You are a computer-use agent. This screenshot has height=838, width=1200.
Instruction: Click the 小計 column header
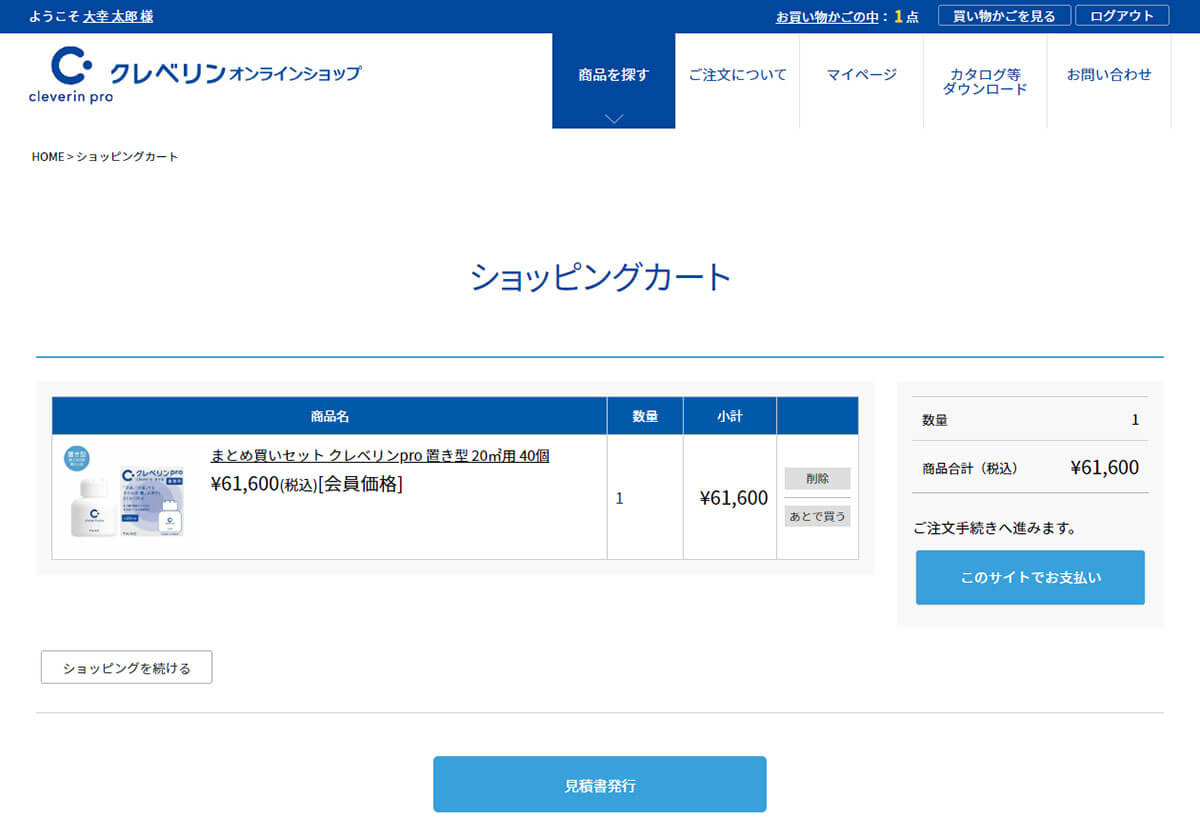click(730, 416)
